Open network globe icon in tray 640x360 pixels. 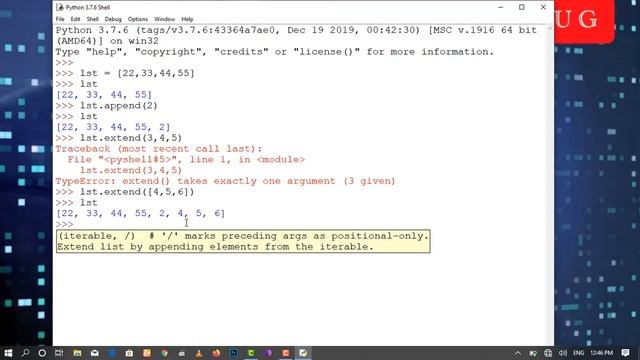[x=548, y=353]
